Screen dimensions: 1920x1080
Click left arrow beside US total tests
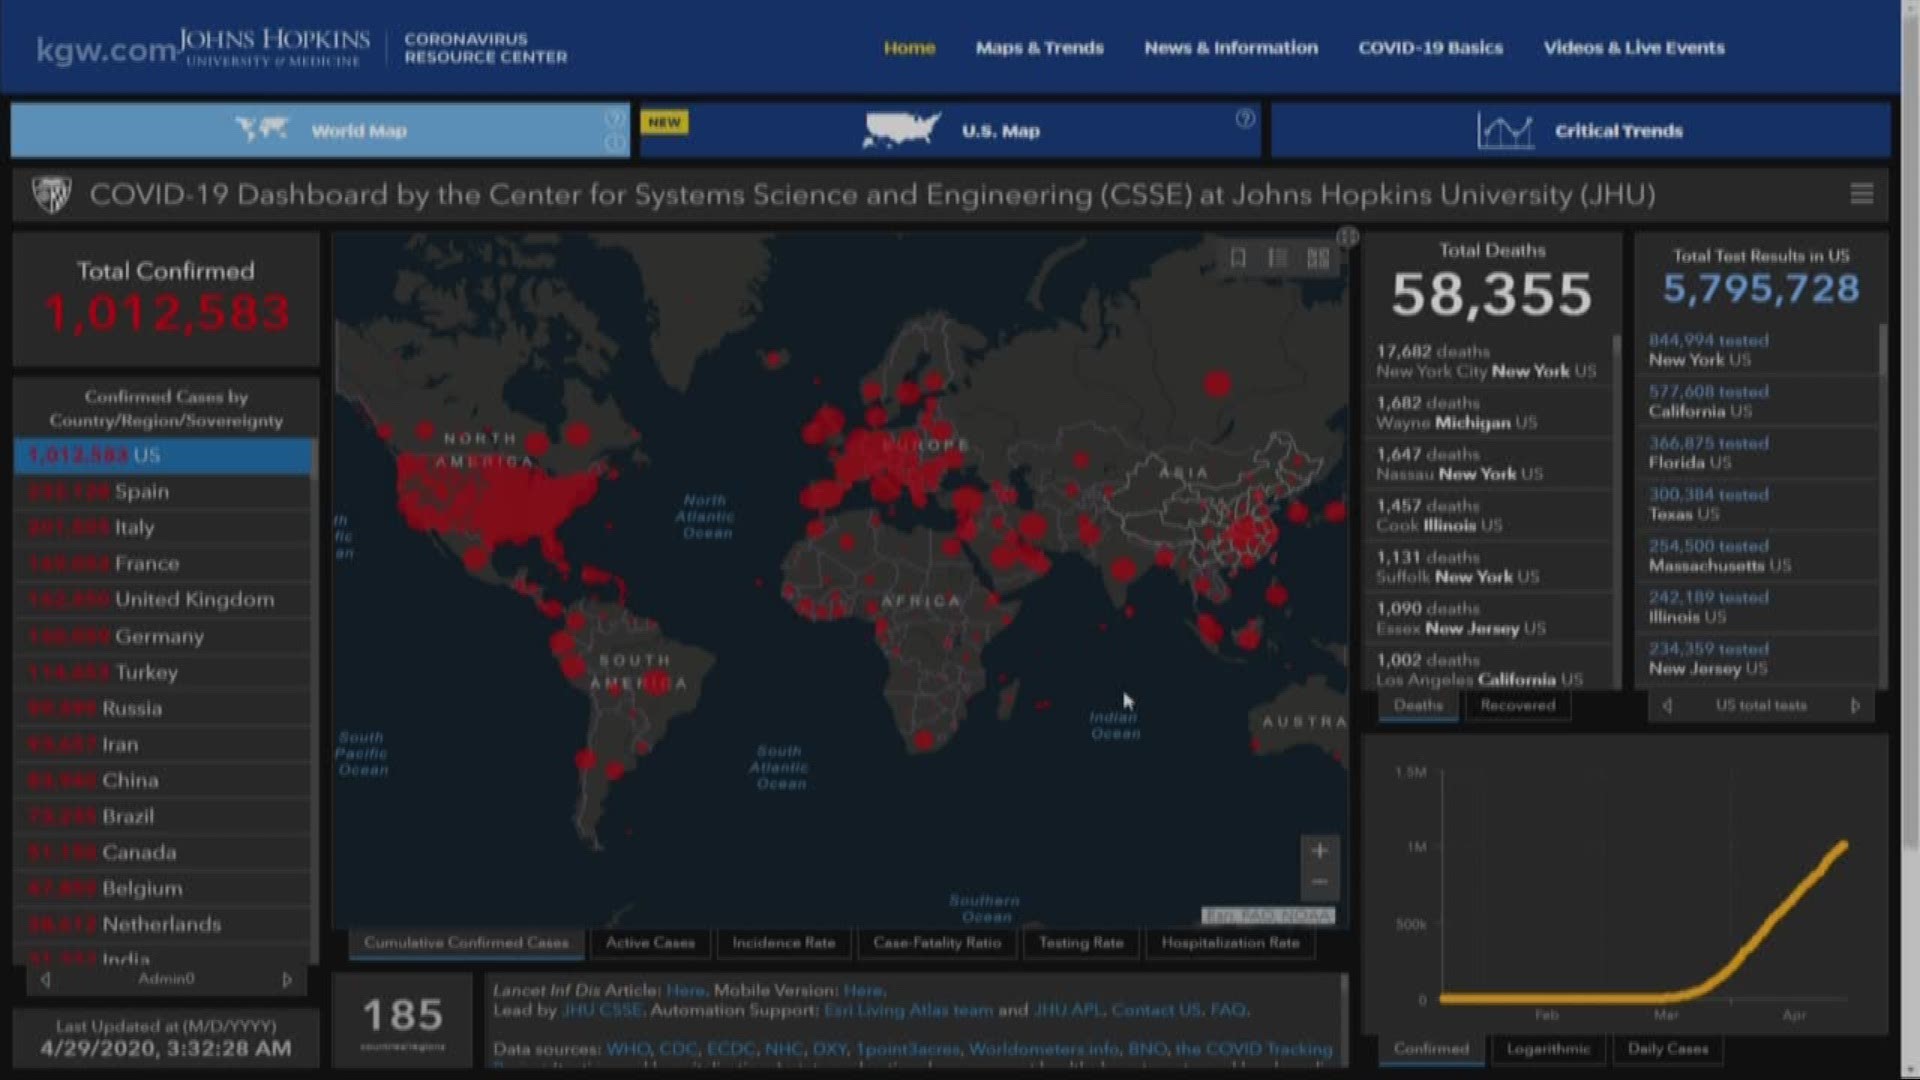1667,705
